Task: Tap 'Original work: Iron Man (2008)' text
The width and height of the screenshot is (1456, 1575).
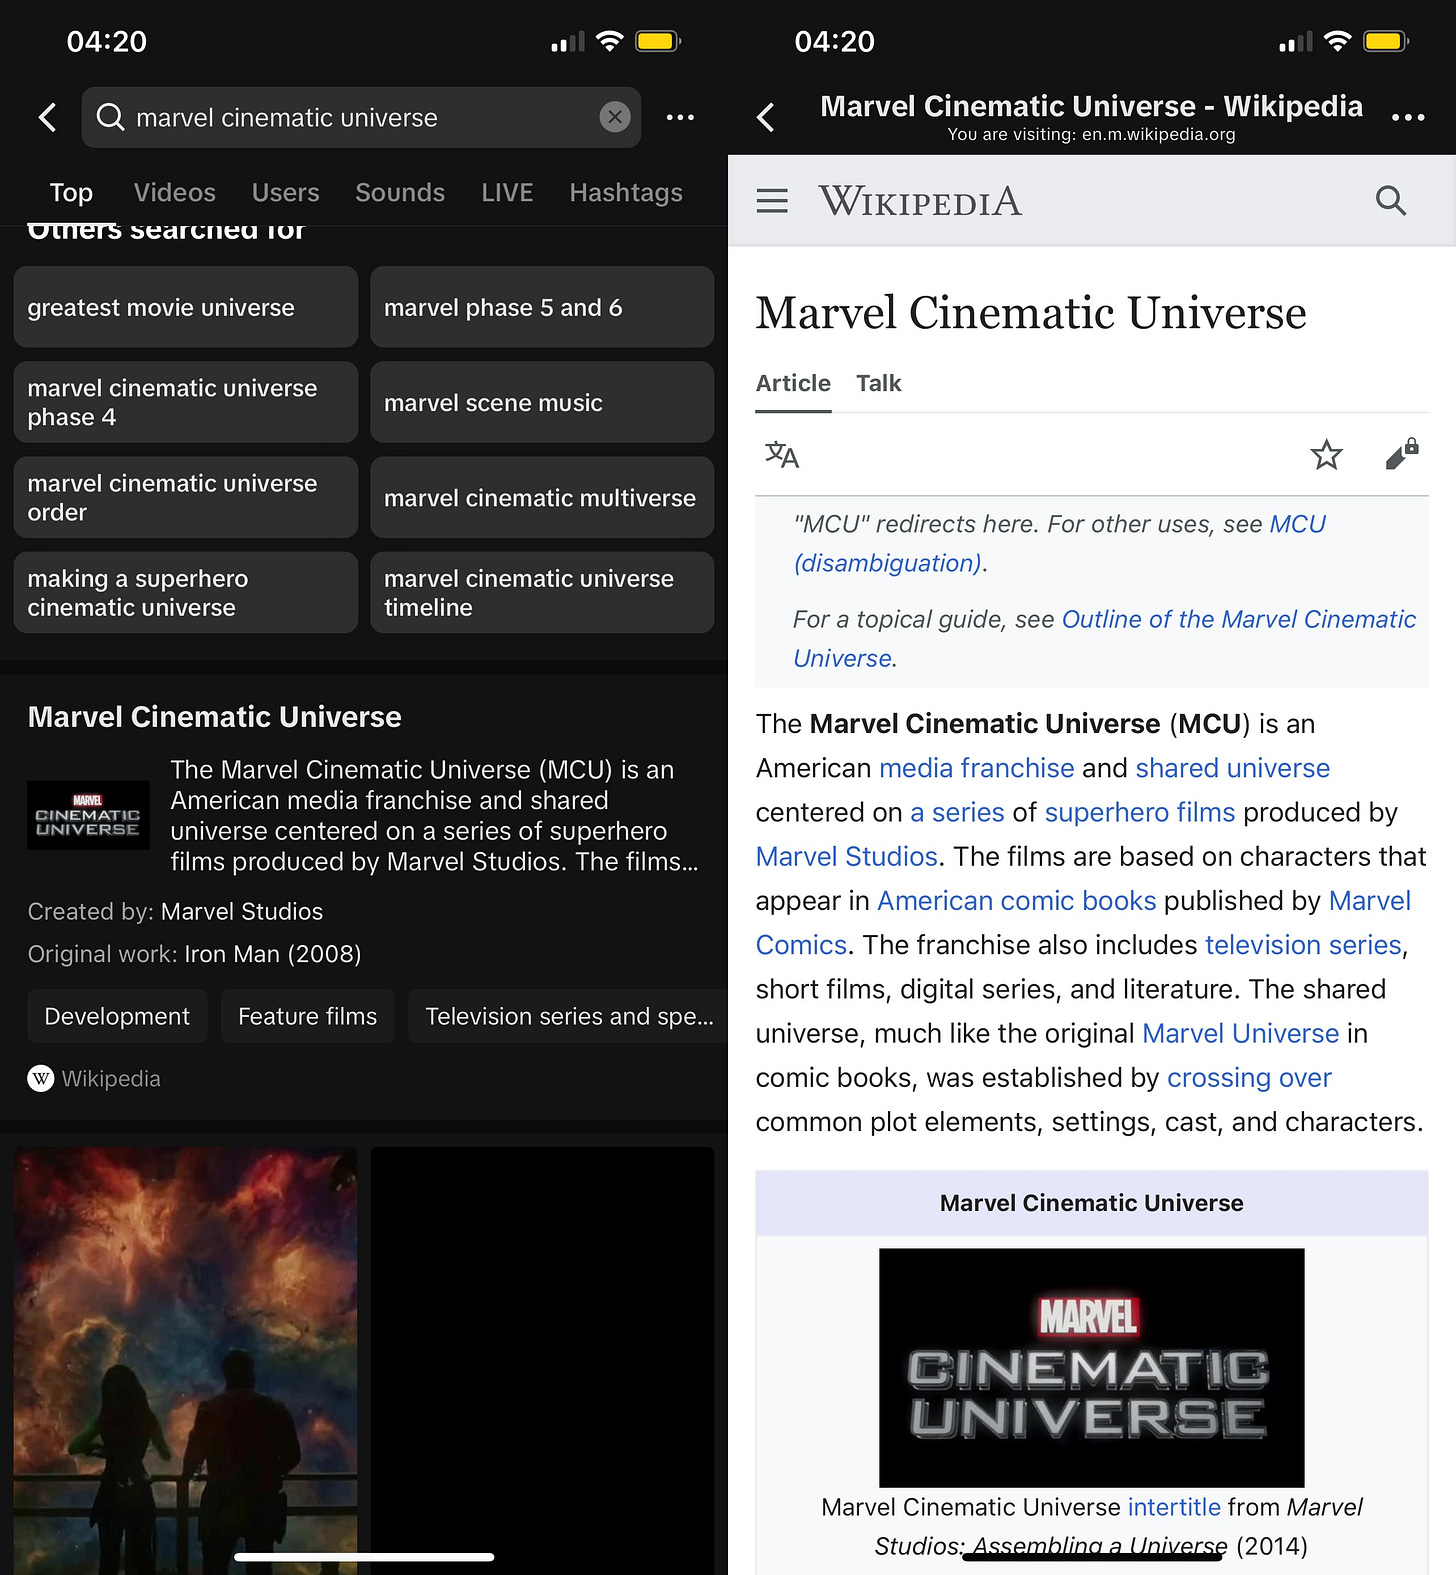Action: pos(194,954)
